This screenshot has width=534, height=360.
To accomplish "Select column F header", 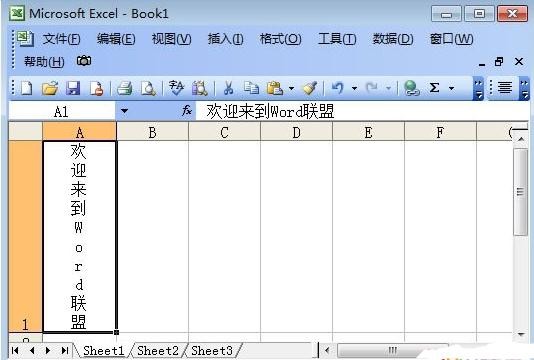I will (x=440, y=132).
